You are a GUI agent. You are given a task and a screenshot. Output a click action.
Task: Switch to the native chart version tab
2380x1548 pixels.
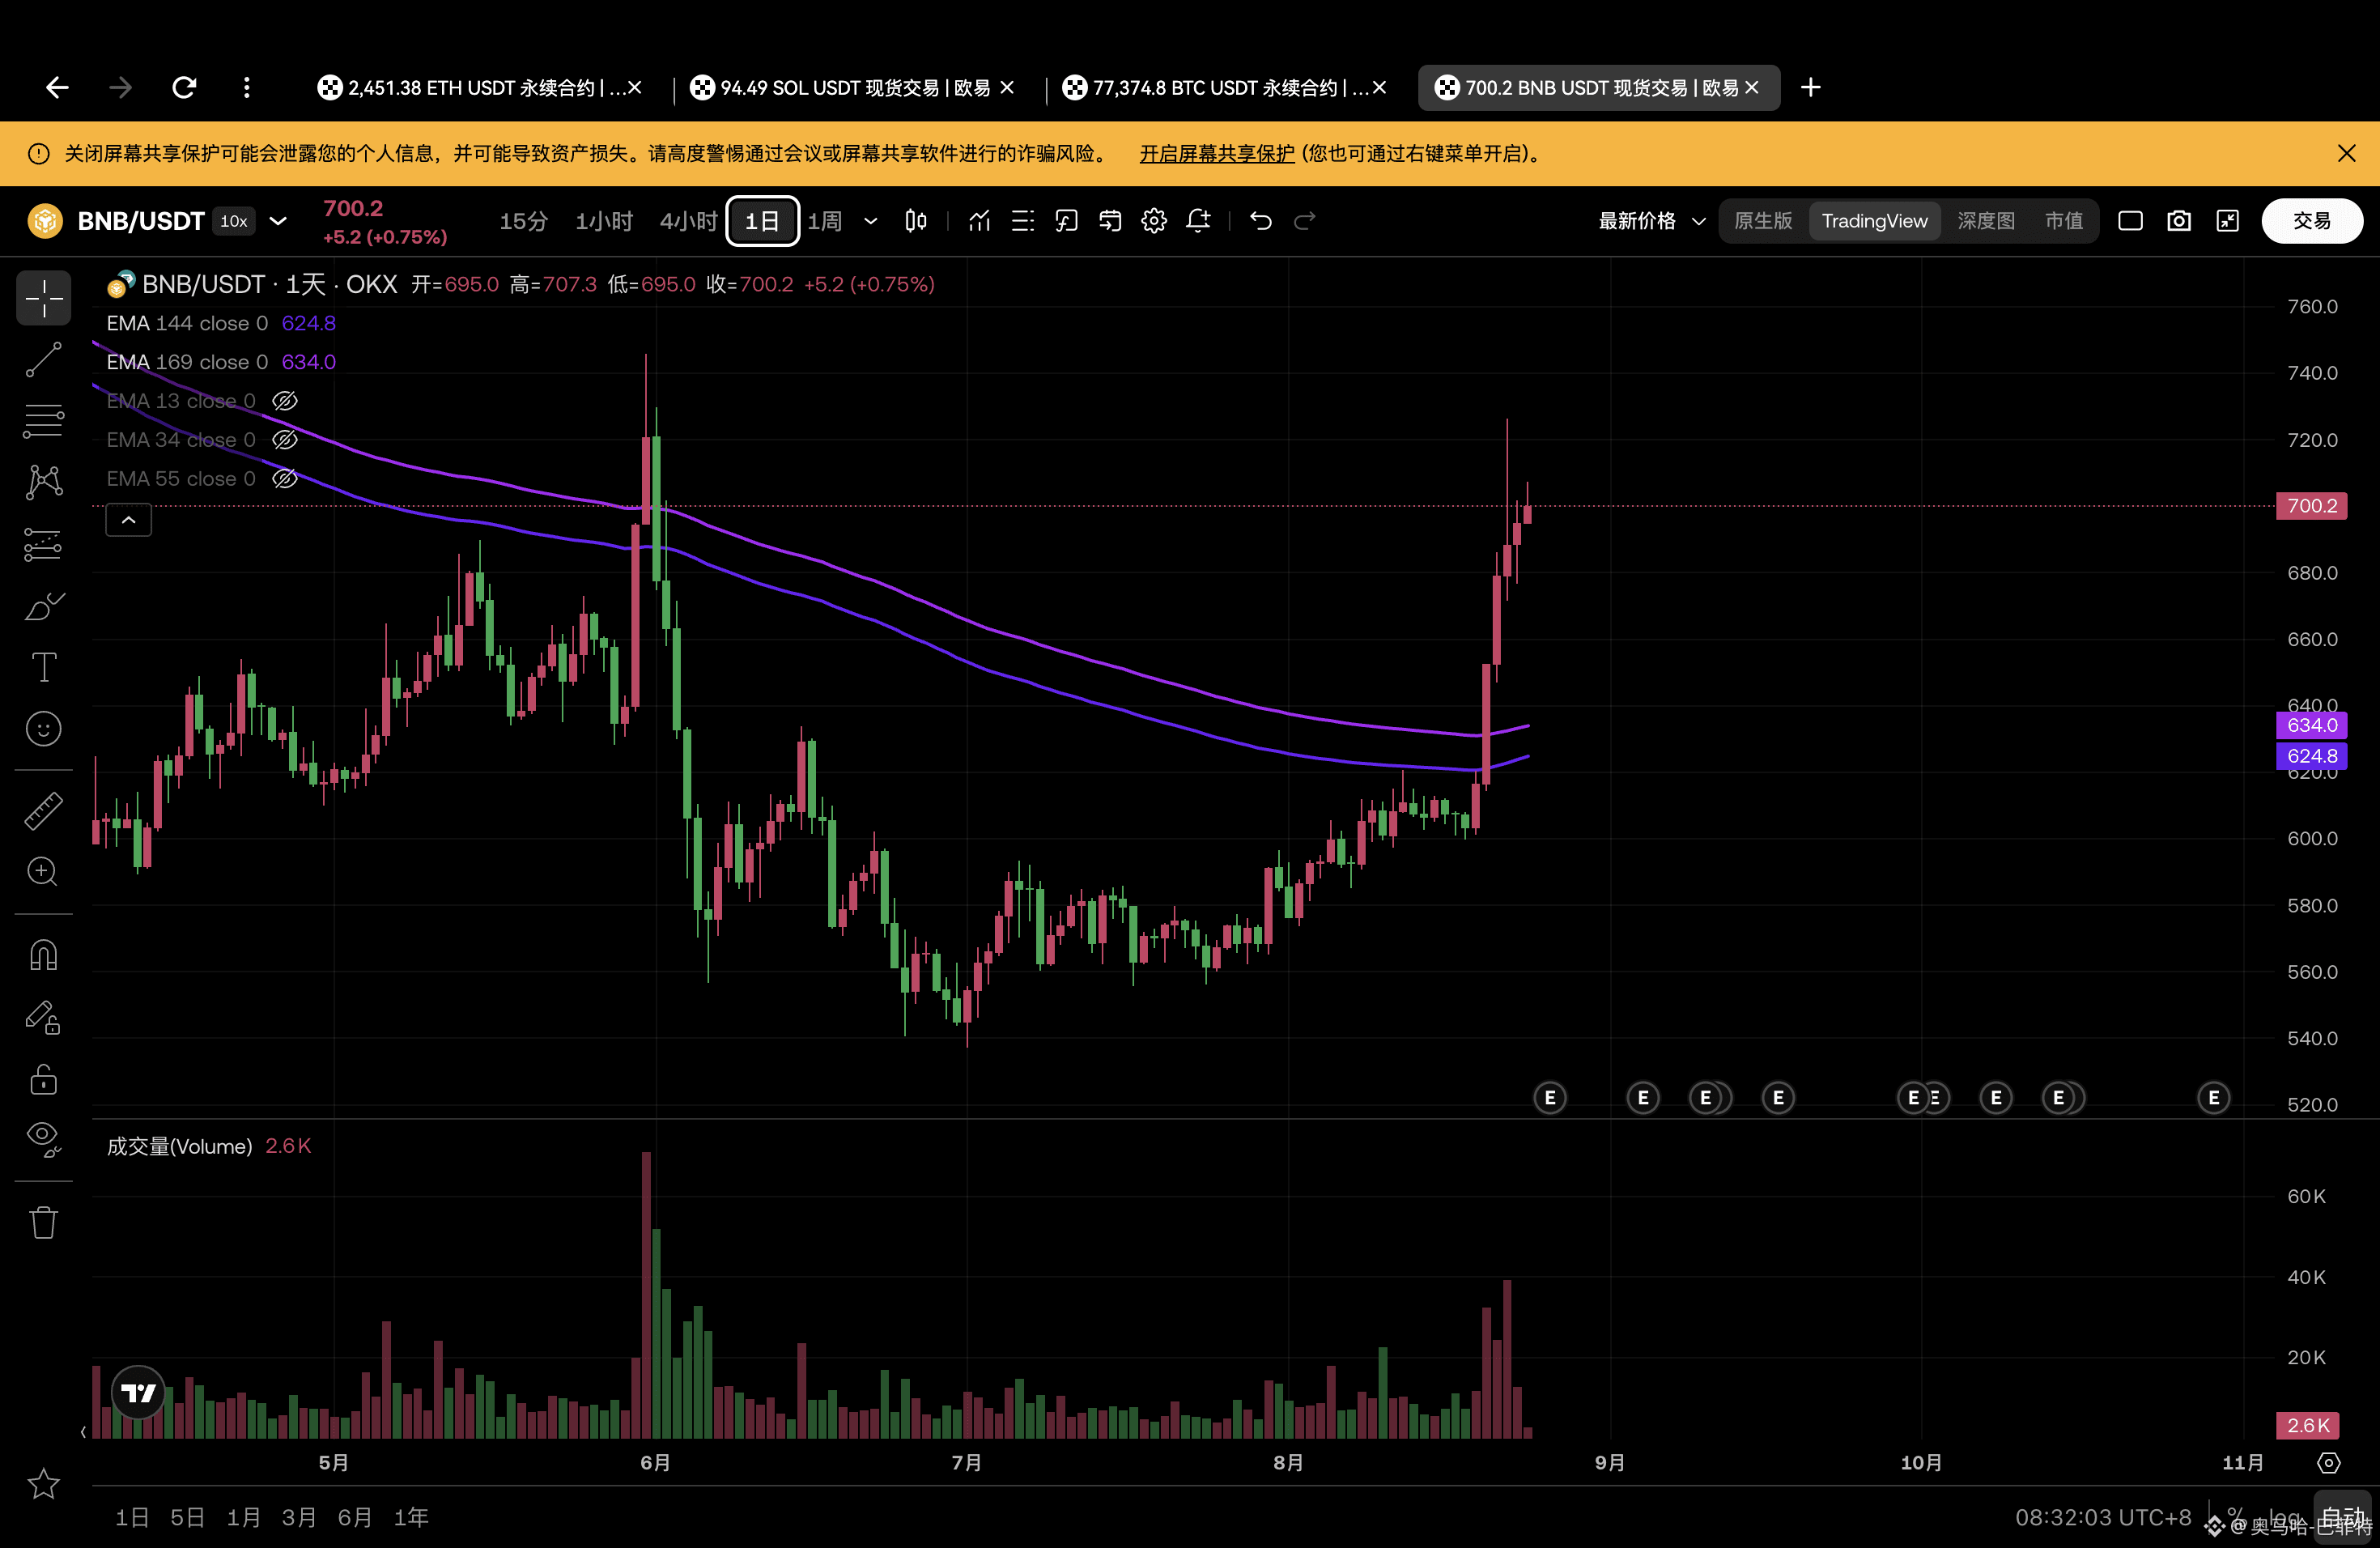(x=1763, y=221)
